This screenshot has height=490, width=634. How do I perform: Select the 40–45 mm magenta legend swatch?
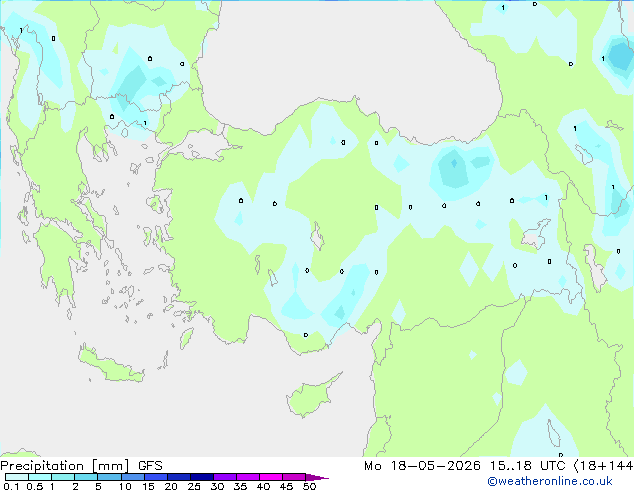point(271,477)
